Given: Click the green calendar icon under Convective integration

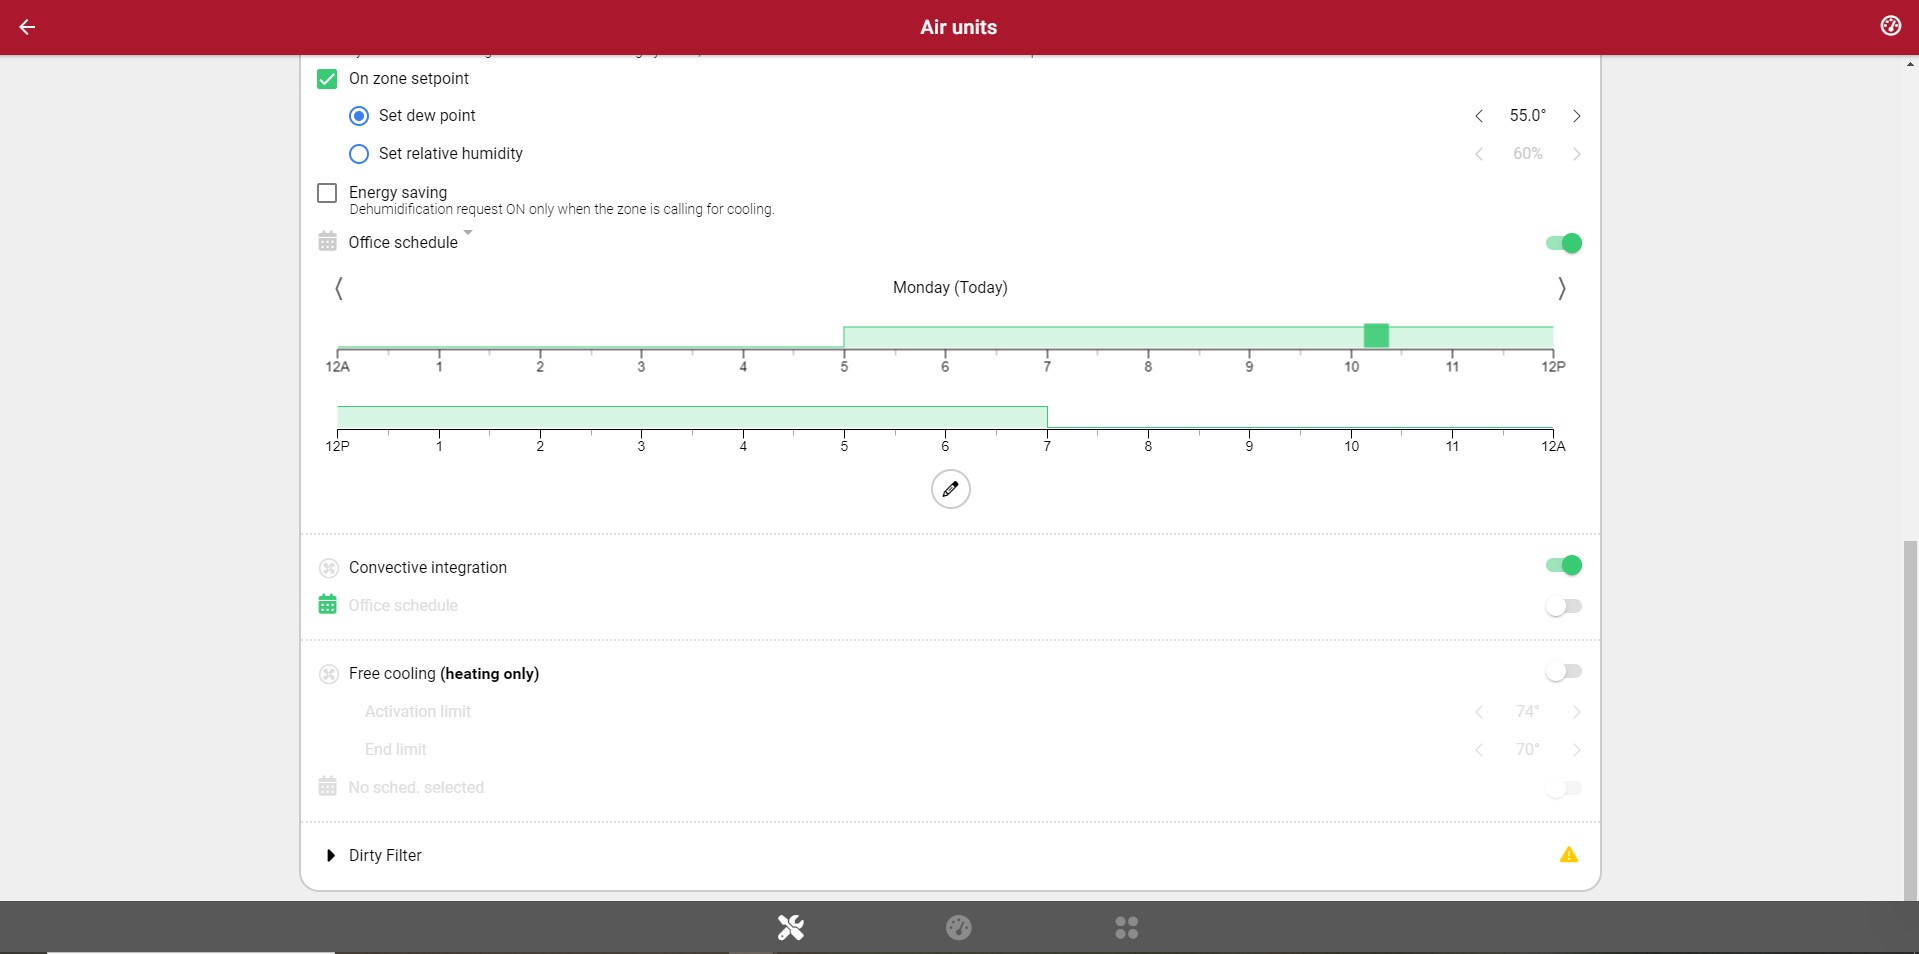Looking at the screenshot, I should click(327, 604).
